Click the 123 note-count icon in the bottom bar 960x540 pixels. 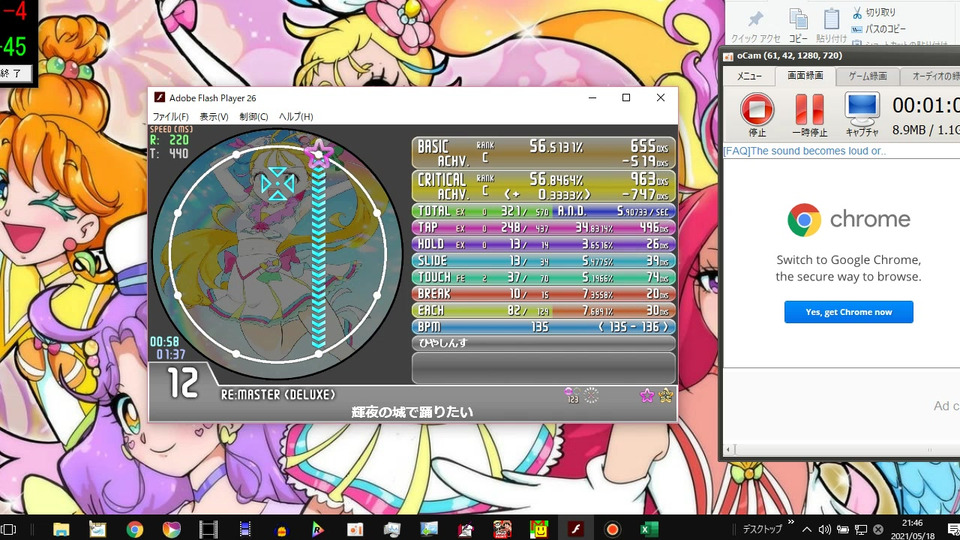coord(572,396)
